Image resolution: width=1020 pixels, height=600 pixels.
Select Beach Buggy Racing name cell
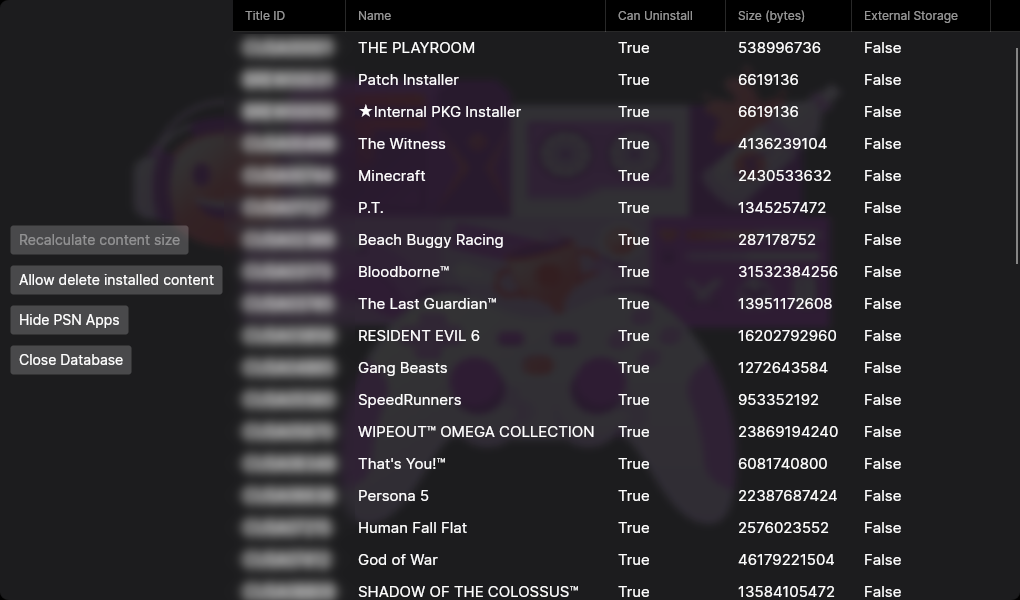coord(431,239)
